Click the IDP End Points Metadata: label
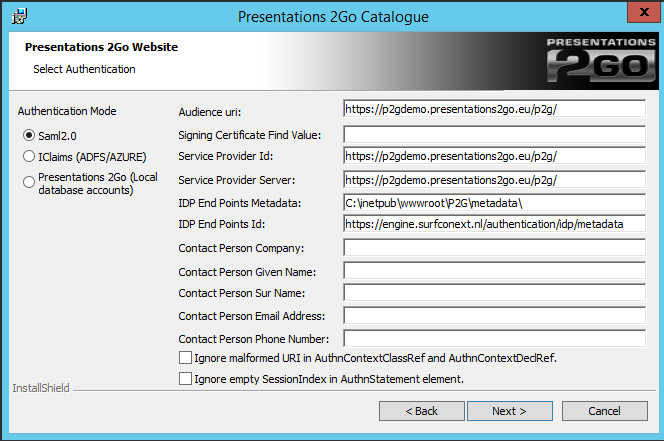This screenshot has height=441, width=664. [x=240, y=203]
